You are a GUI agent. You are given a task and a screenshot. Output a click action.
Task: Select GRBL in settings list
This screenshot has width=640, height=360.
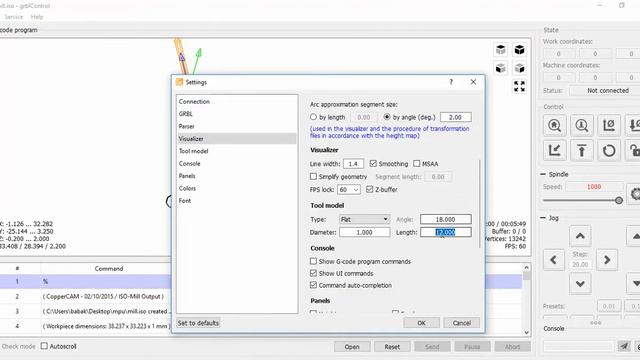237,114
